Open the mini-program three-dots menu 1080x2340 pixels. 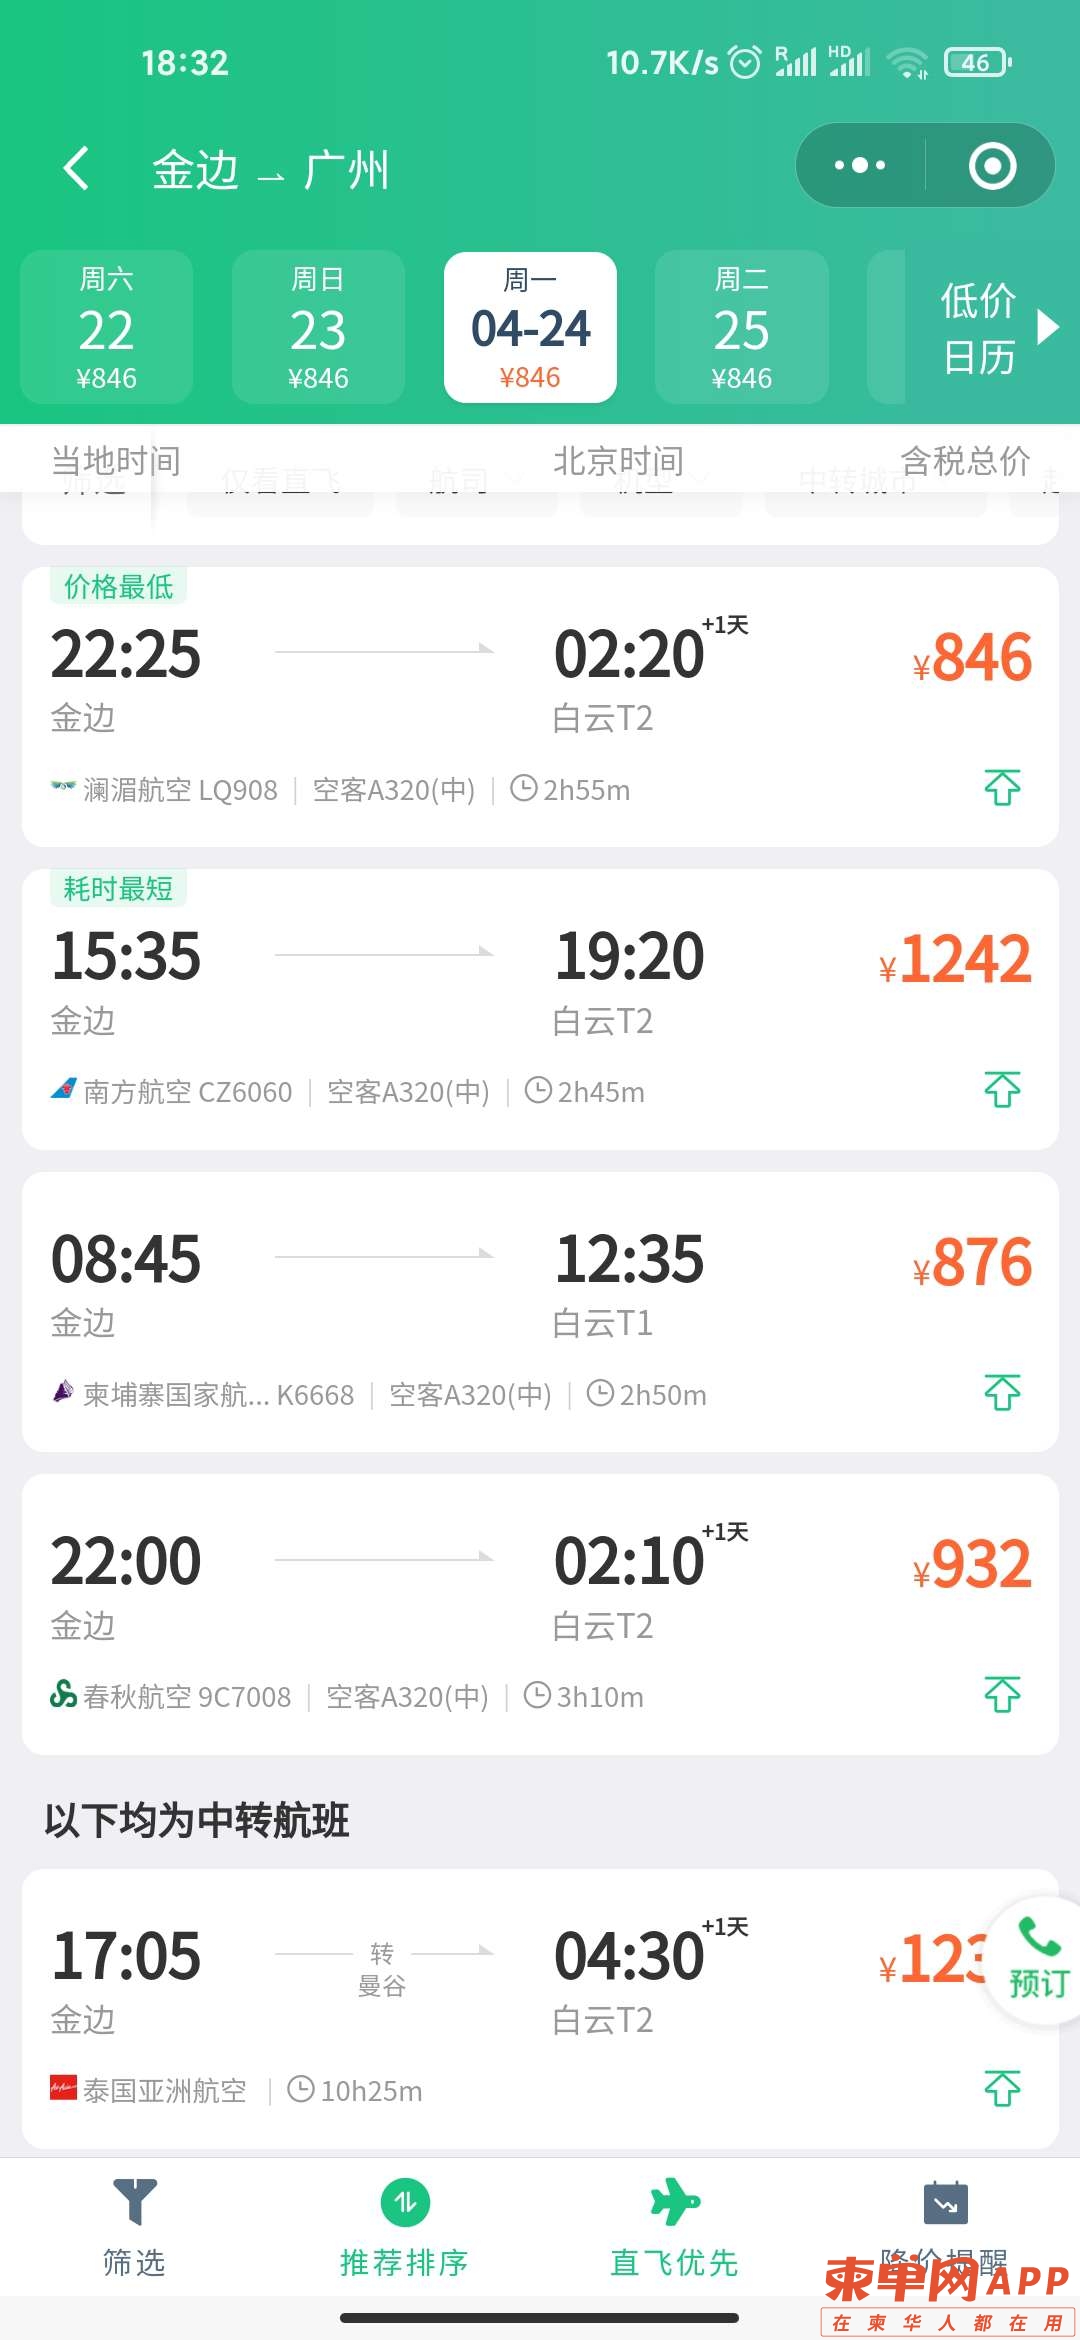(x=860, y=166)
